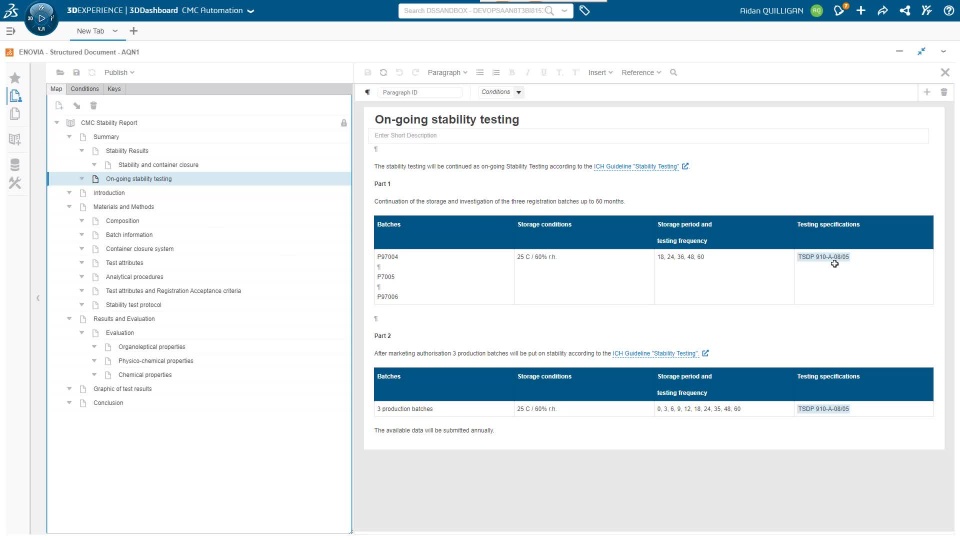This screenshot has height=540, width=960.
Task: Click new topic icon in Map tab
Action: tap(59, 105)
